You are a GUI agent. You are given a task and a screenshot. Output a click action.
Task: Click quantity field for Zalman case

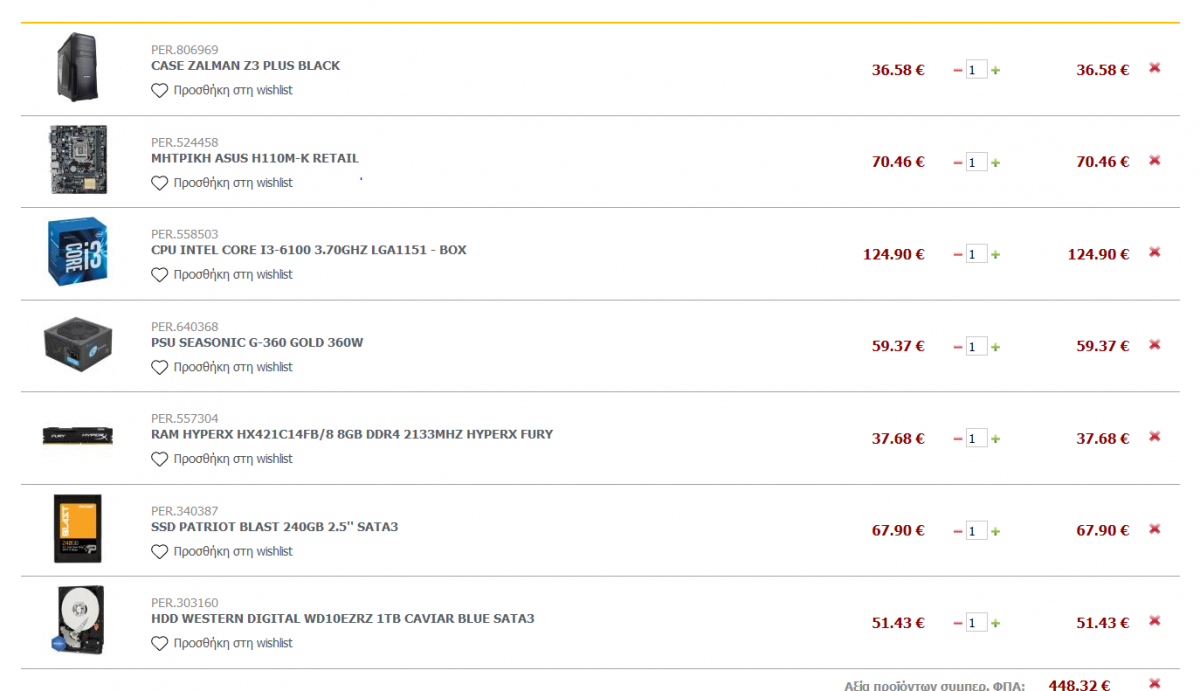(976, 70)
